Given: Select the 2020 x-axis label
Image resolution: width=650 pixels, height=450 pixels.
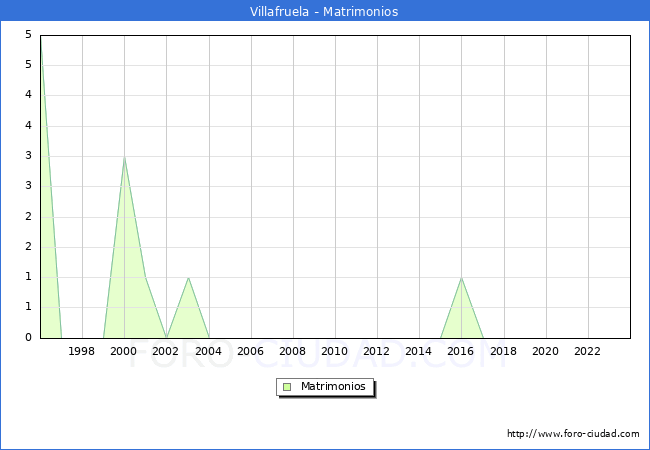Looking at the screenshot, I should [x=545, y=352].
